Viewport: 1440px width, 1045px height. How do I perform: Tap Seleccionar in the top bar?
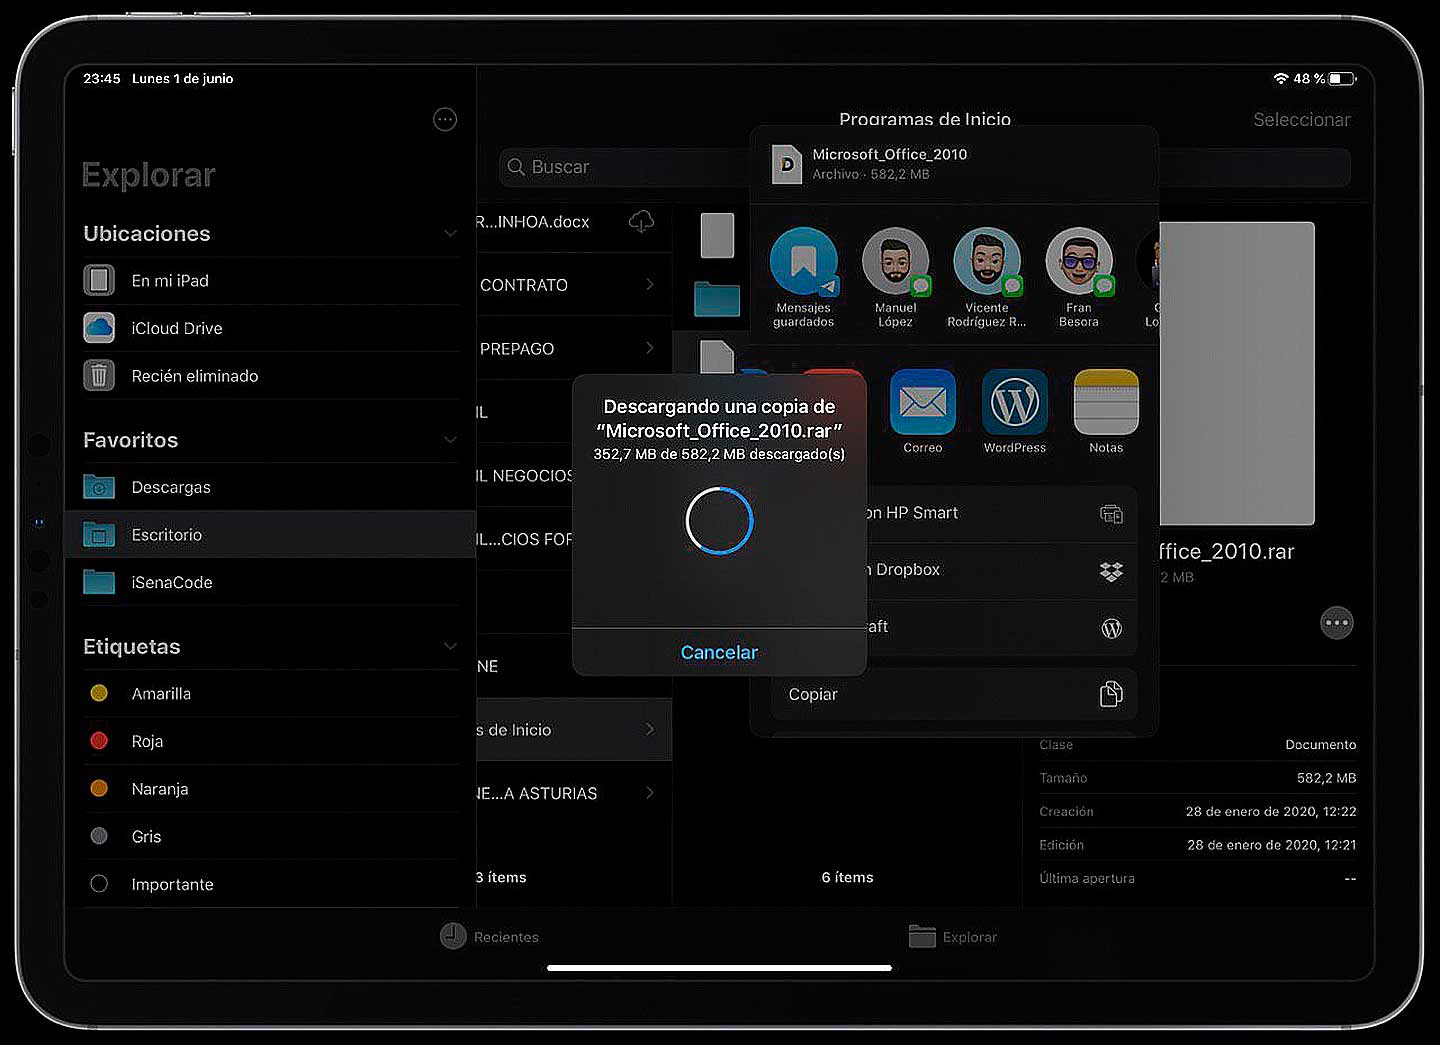click(1301, 120)
